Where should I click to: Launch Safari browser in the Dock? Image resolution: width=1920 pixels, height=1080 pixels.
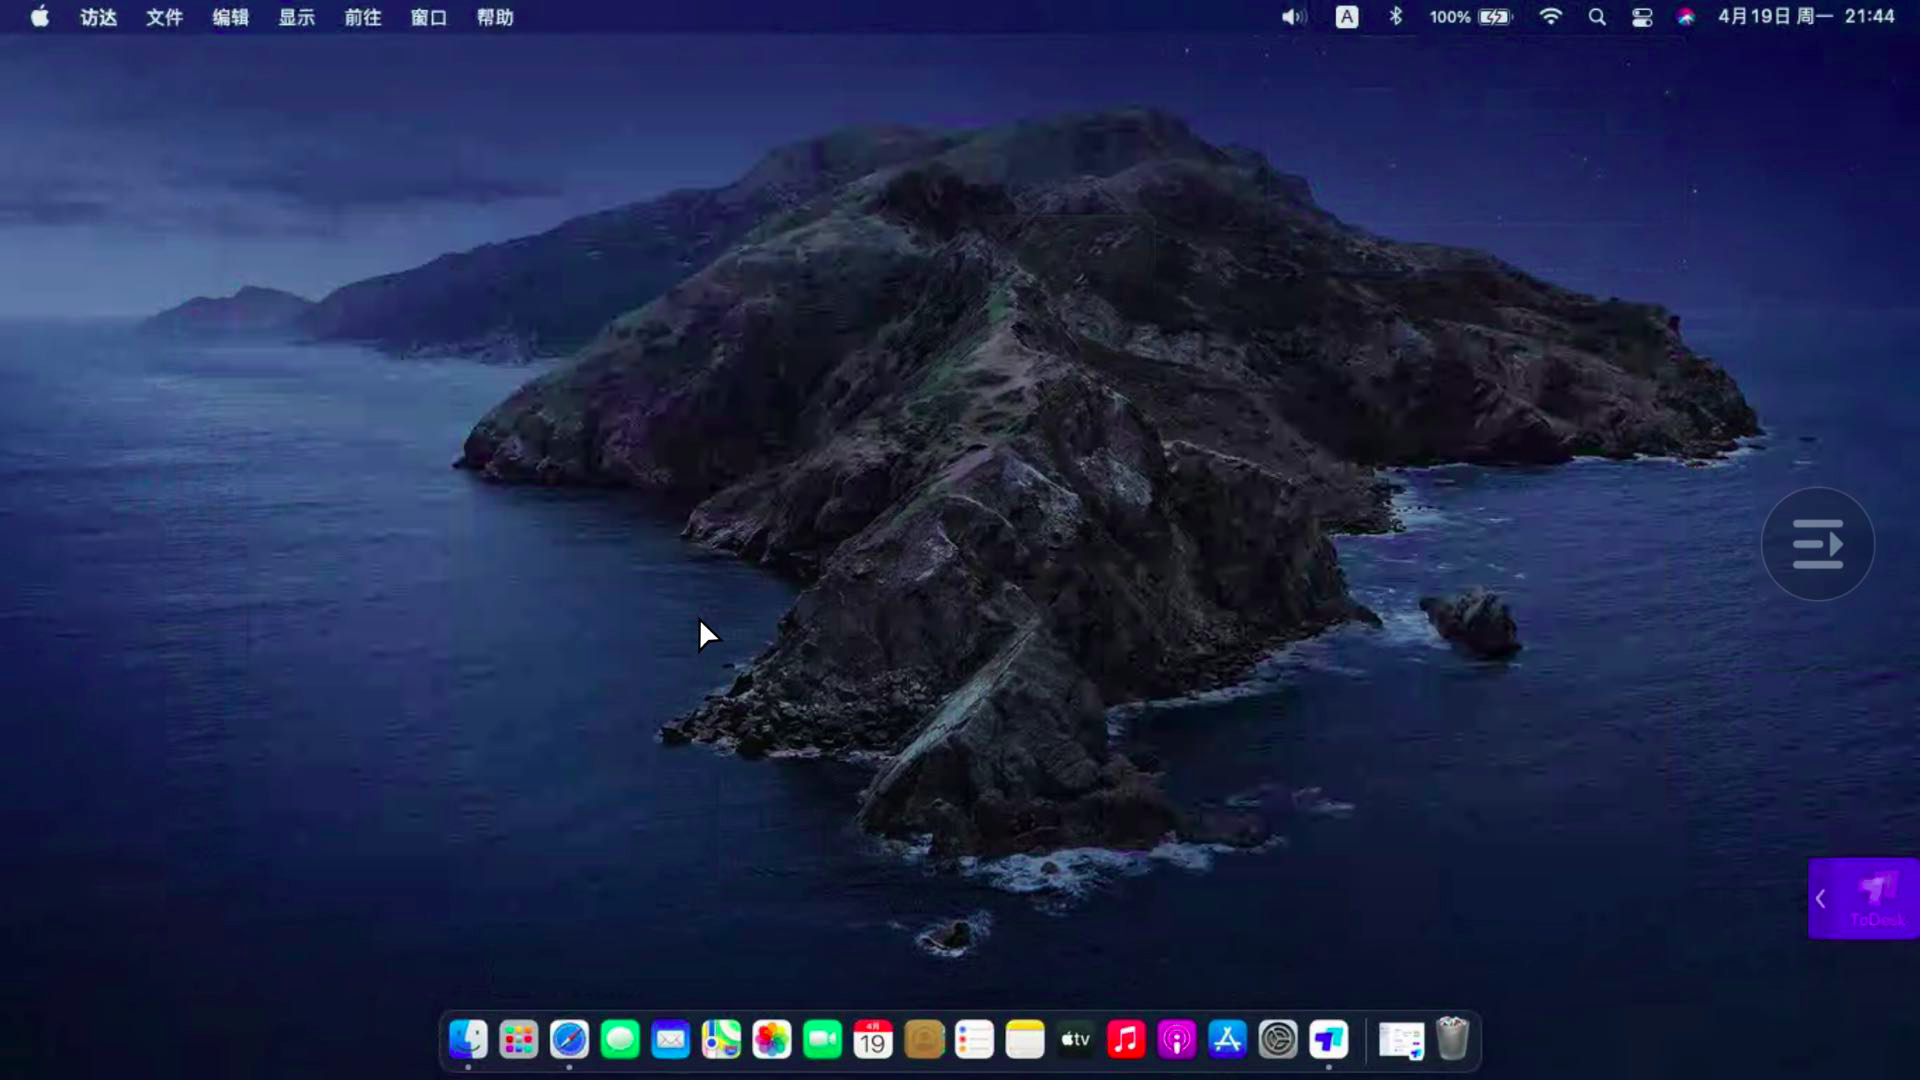point(569,1040)
